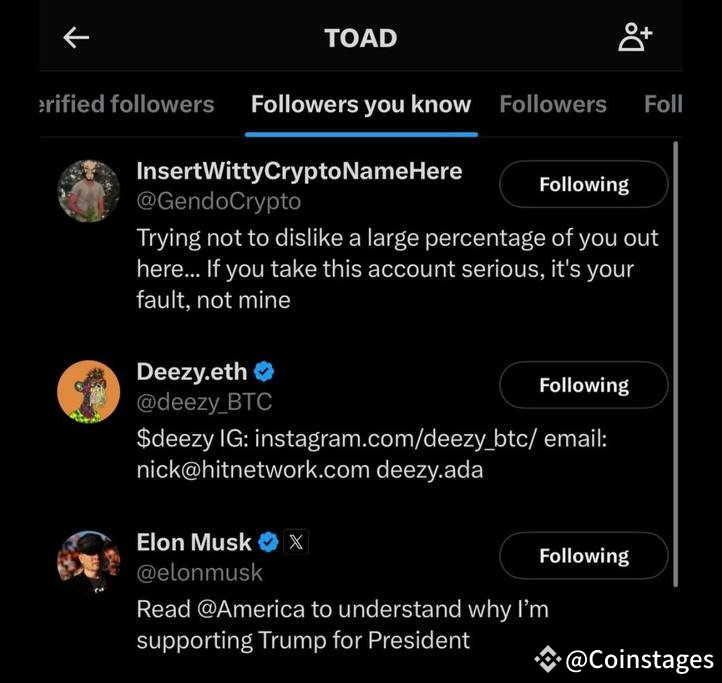Go back using the left arrow
Viewport: 722px width, 683px height.
coord(76,38)
